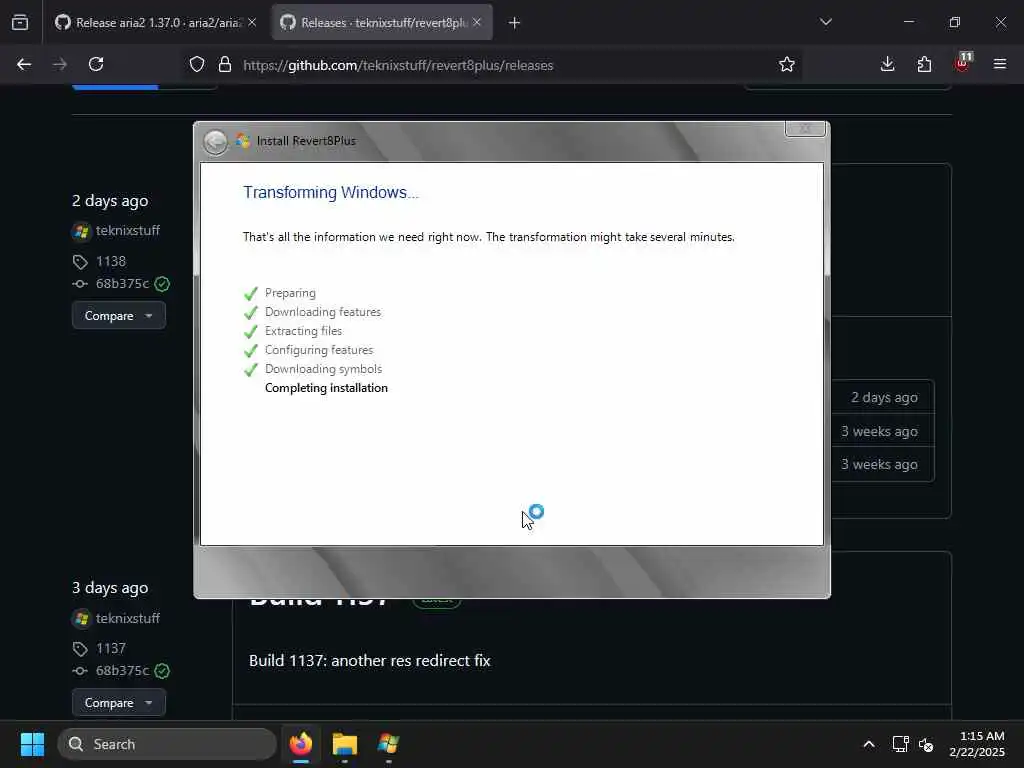
Task: Click 'Build 1137: another res redirect fix' text
Action: pyautogui.click(x=370, y=661)
